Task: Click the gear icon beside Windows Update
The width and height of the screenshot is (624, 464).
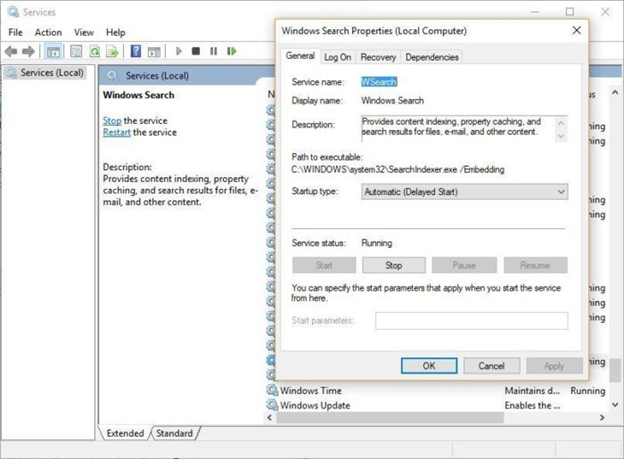Action: [272, 405]
